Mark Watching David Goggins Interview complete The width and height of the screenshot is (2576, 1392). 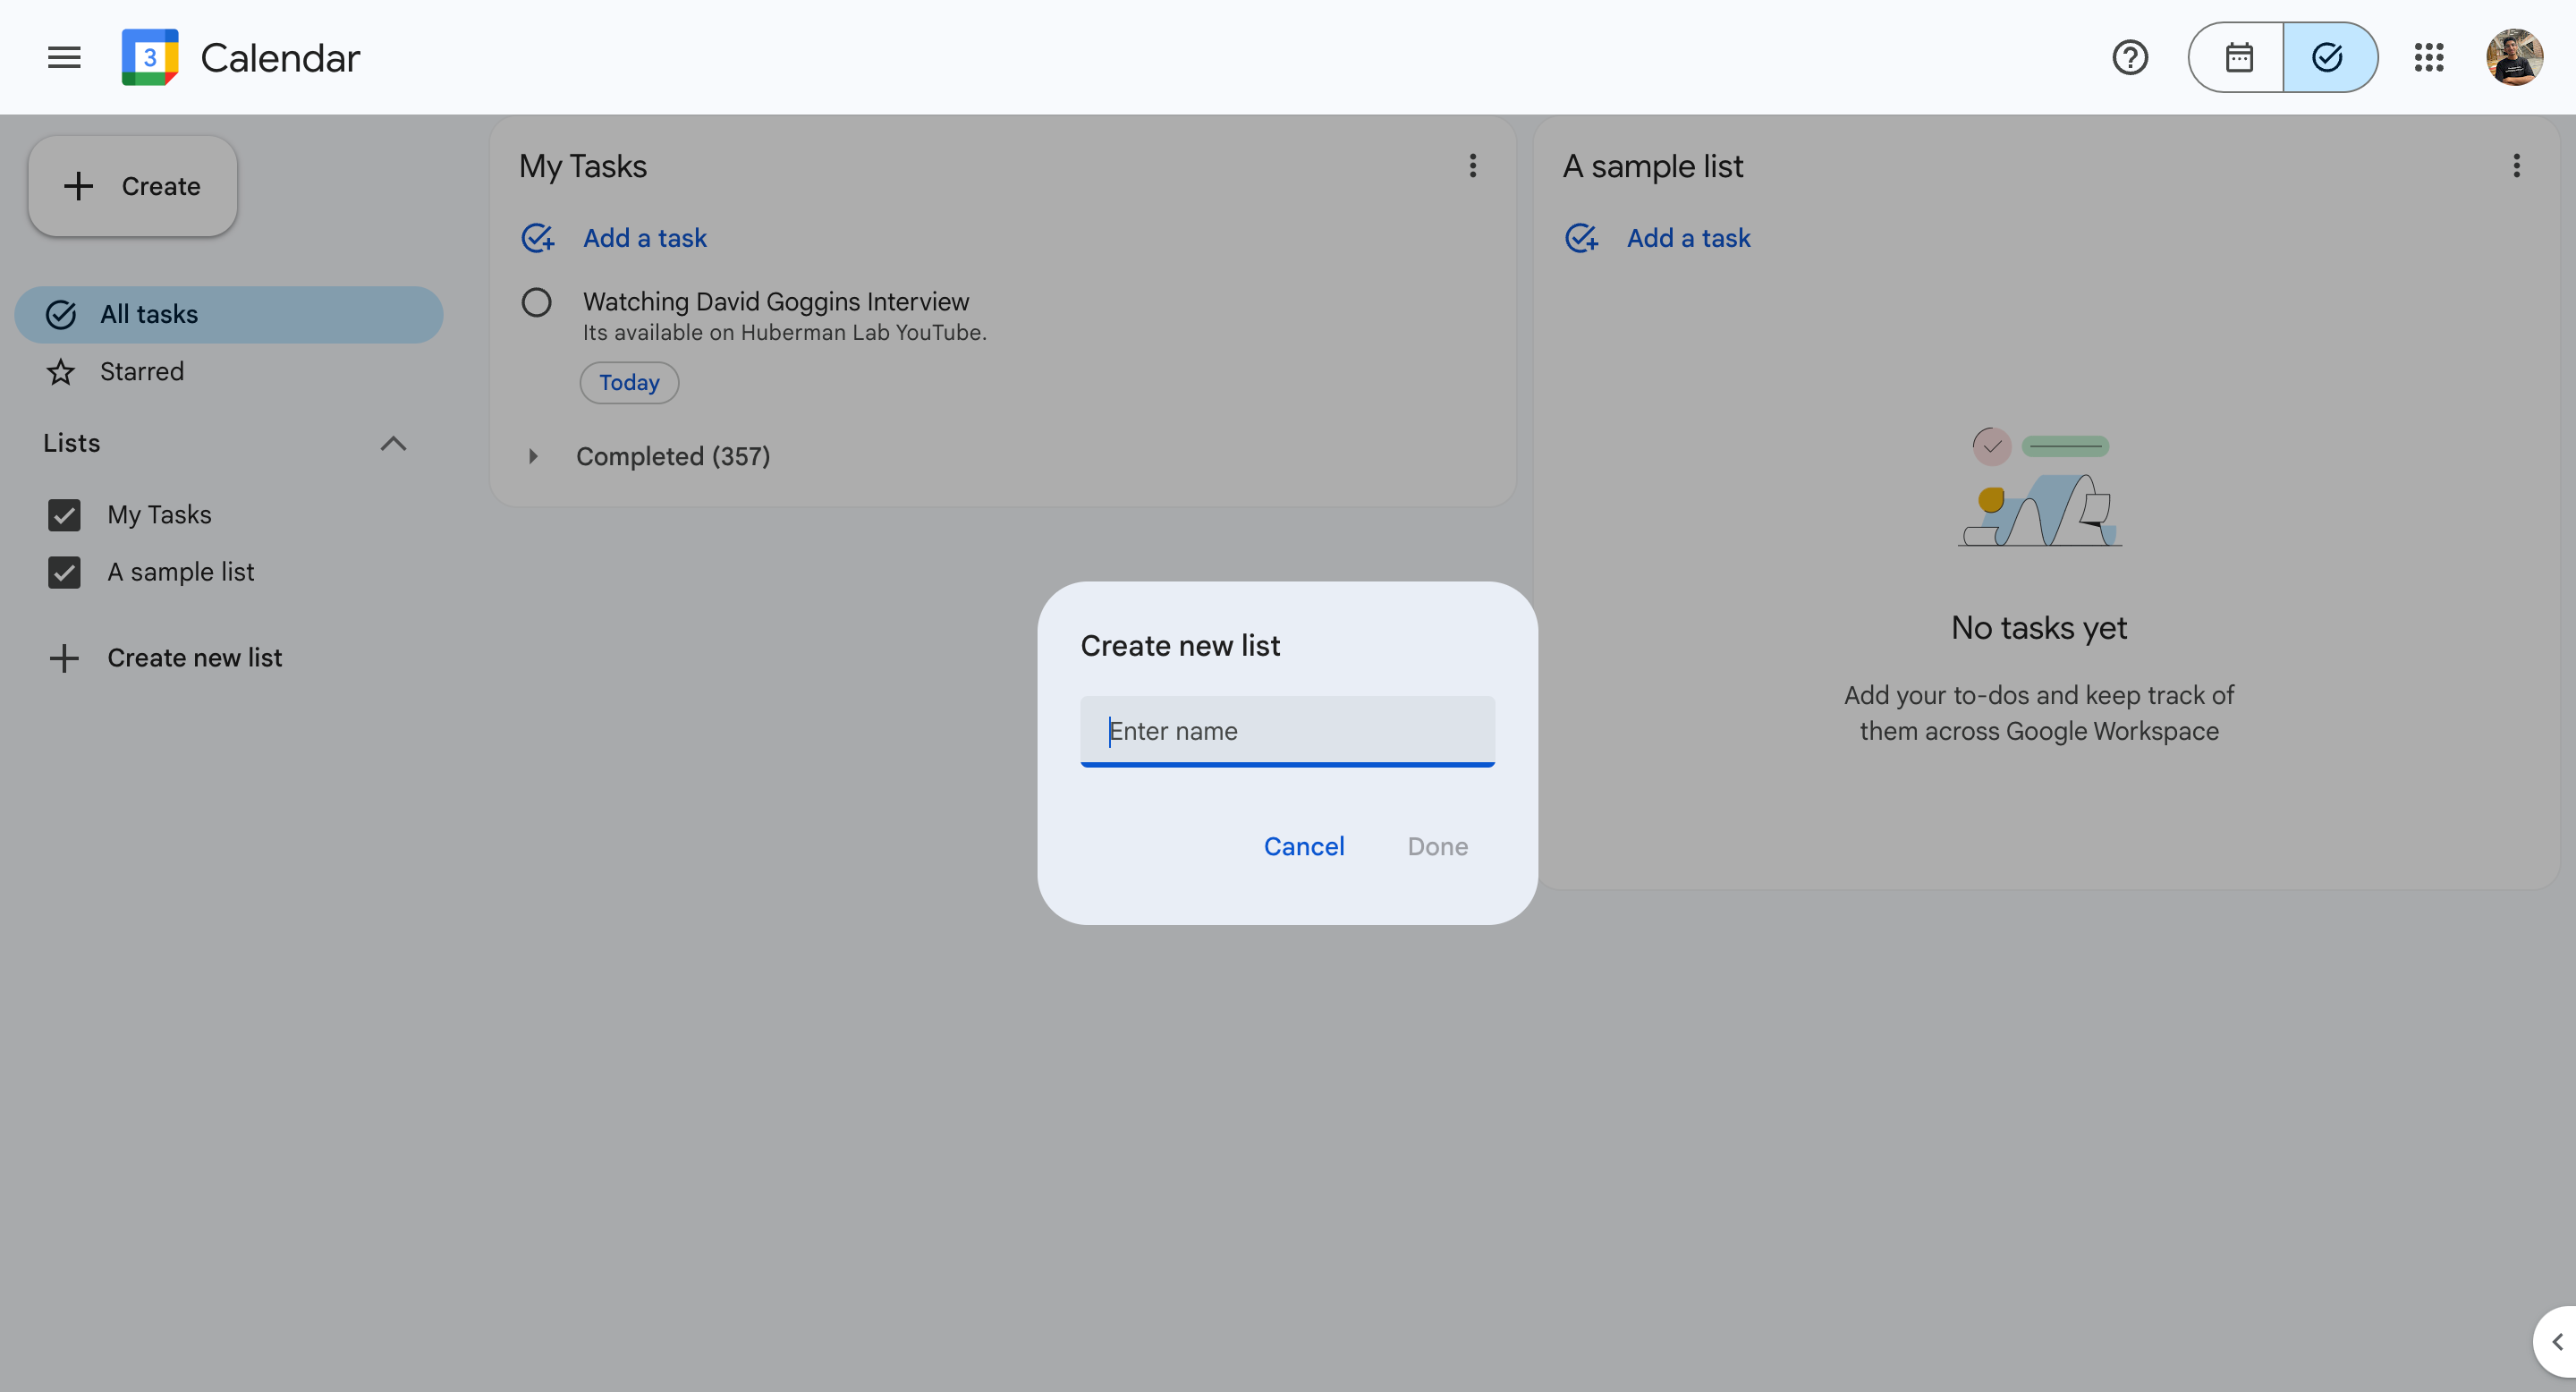[537, 302]
